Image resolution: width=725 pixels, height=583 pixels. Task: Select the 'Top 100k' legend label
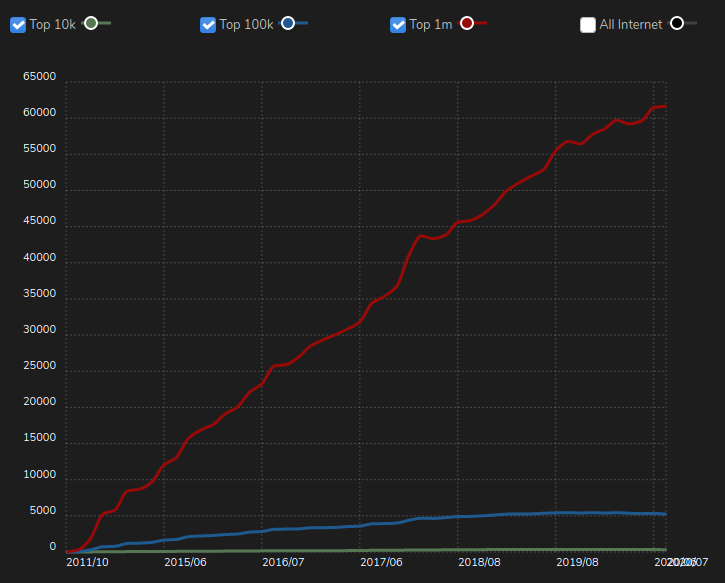[x=246, y=25]
